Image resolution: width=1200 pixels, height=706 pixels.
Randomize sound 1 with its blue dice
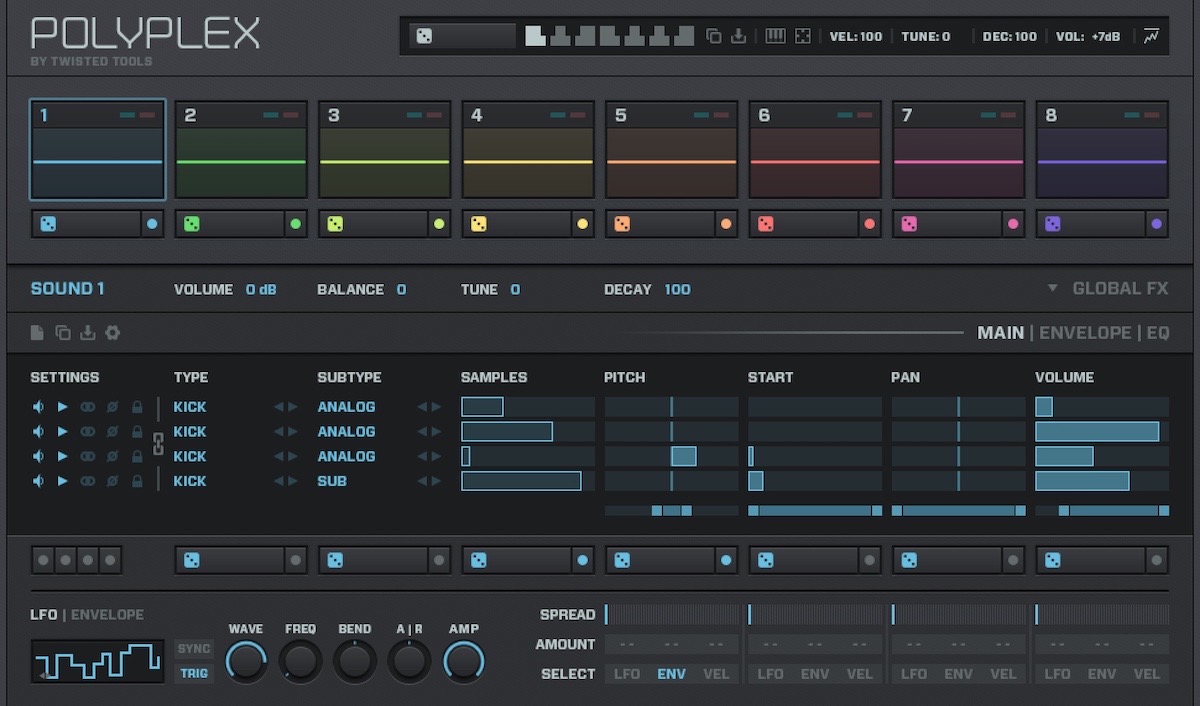pyautogui.click(x=49, y=224)
